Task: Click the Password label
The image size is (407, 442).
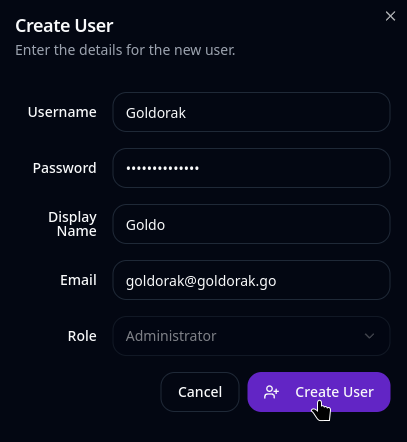Action: [65, 168]
